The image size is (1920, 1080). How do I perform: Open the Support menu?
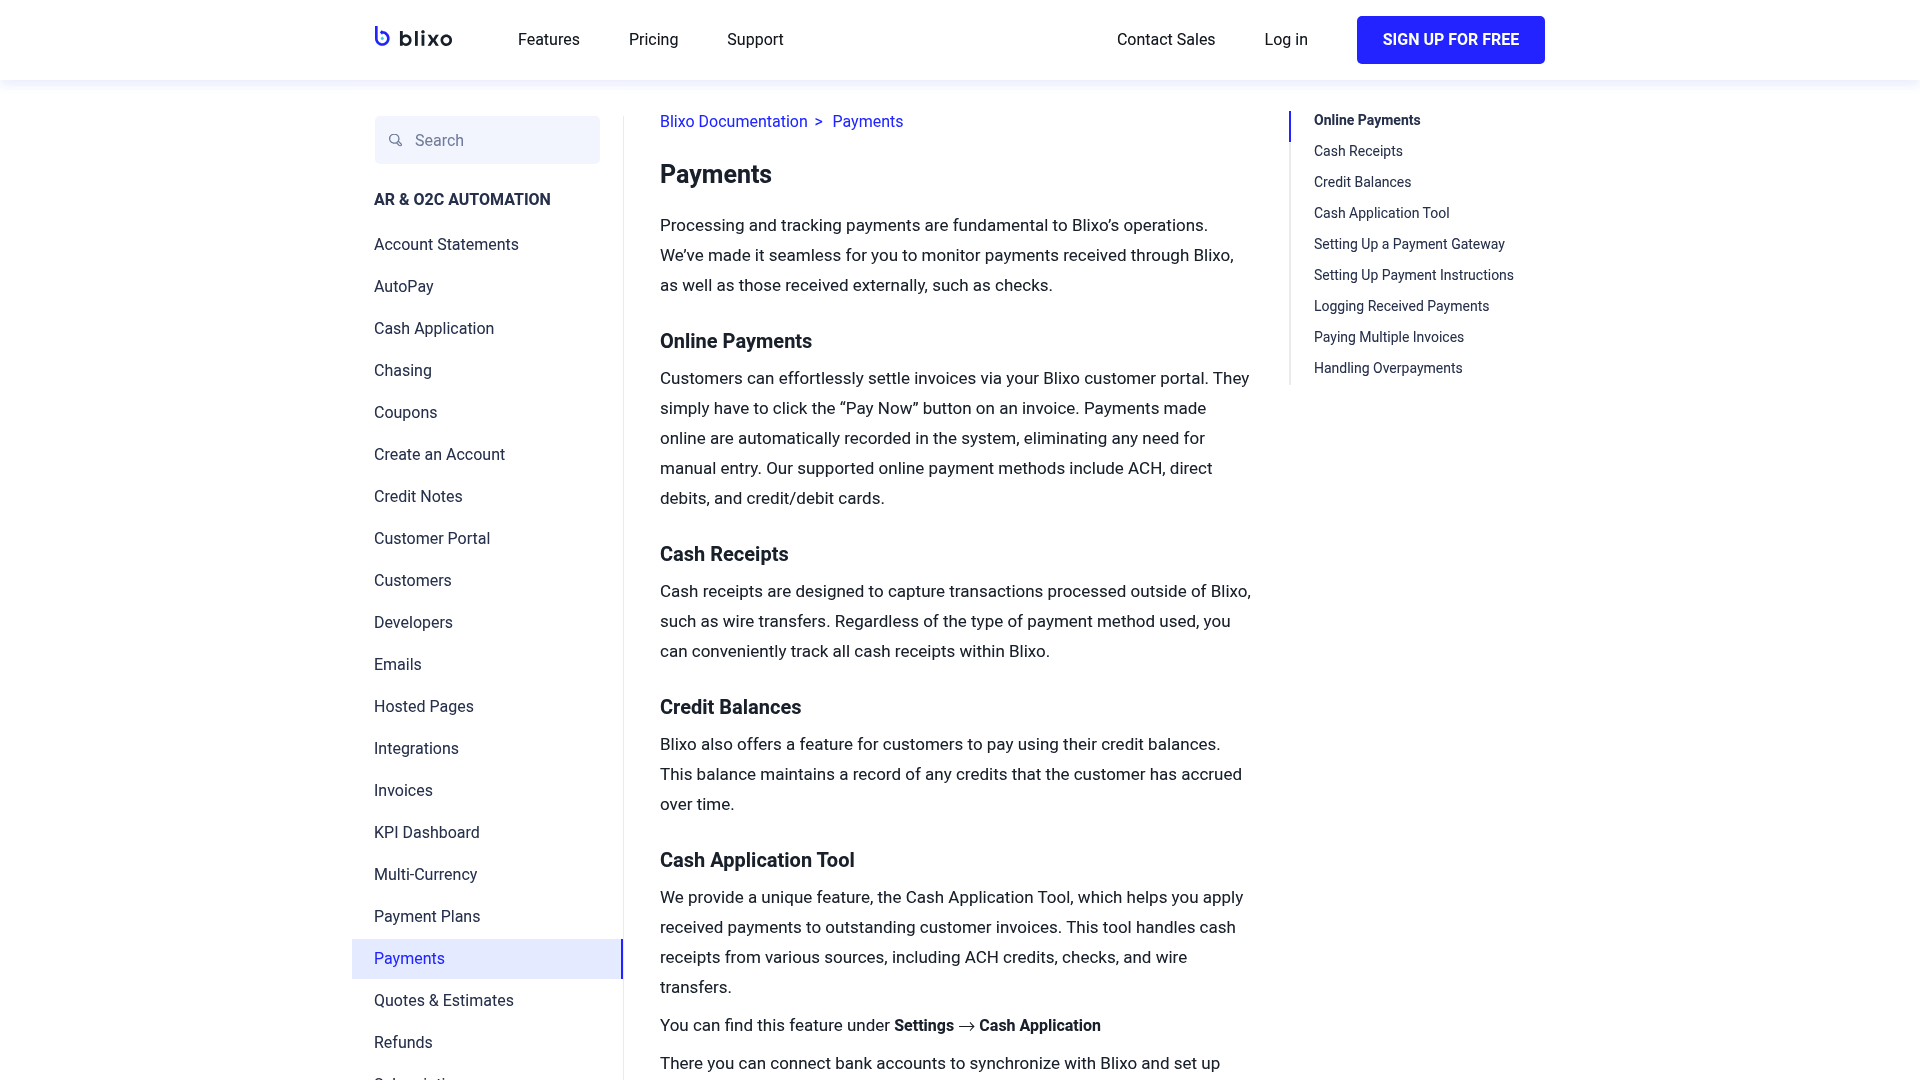point(755,39)
